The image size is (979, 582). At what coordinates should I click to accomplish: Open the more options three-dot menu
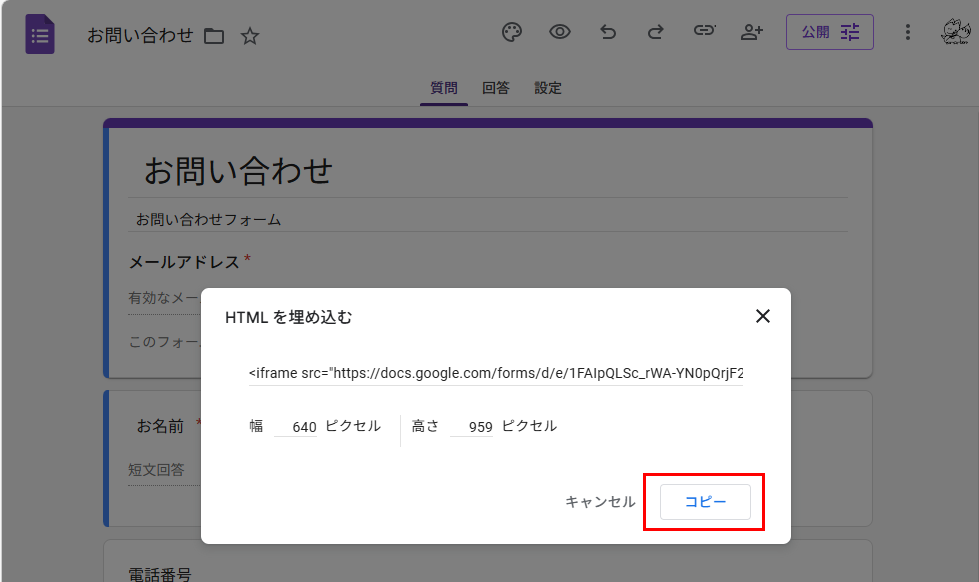pos(907,32)
